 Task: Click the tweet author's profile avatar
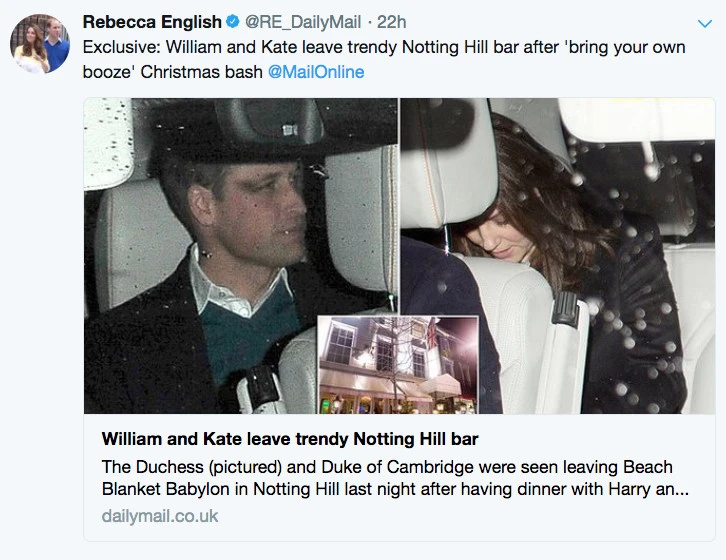tap(40, 43)
